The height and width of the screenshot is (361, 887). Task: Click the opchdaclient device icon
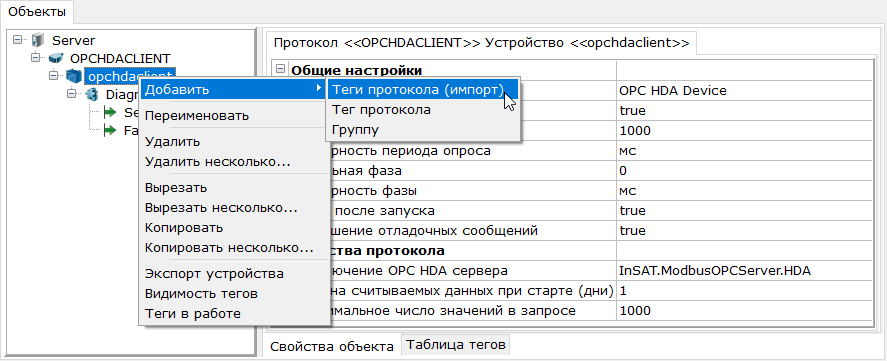[x=74, y=75]
